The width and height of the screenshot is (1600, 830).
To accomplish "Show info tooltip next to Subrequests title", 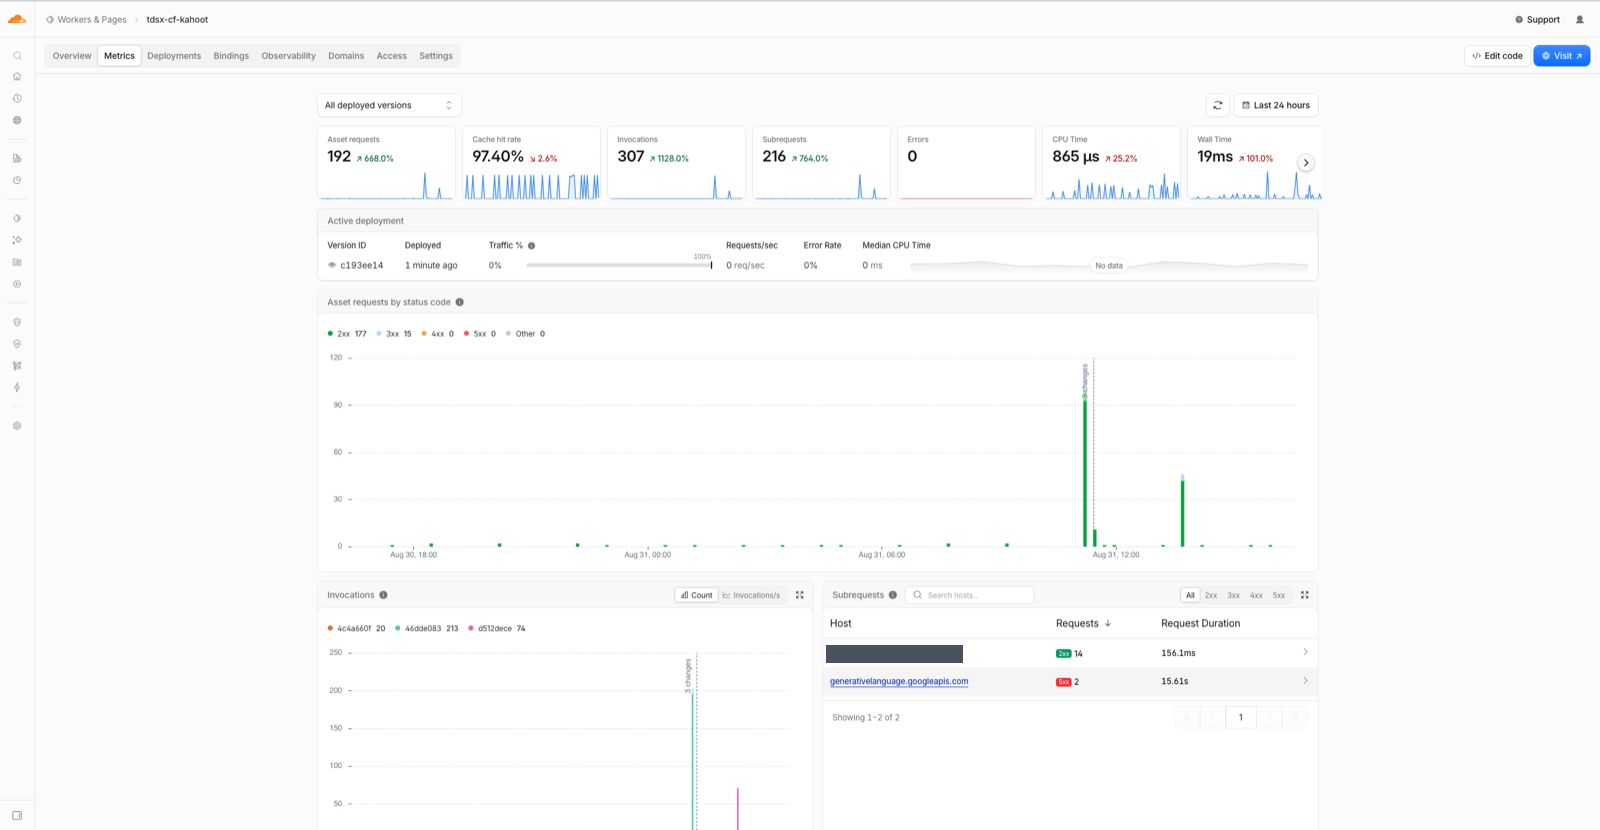I will pos(893,595).
